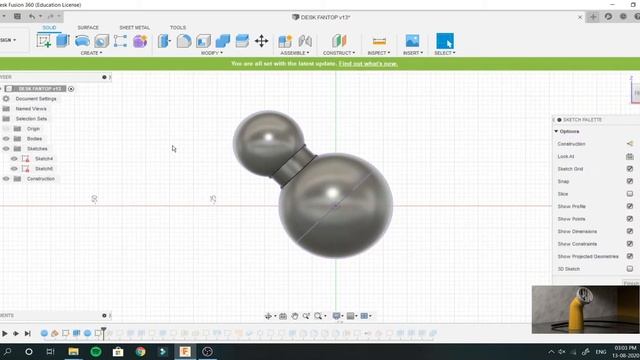This screenshot has width=640, height=360.
Task: Switch to the Solid tab
Action: (x=49, y=27)
